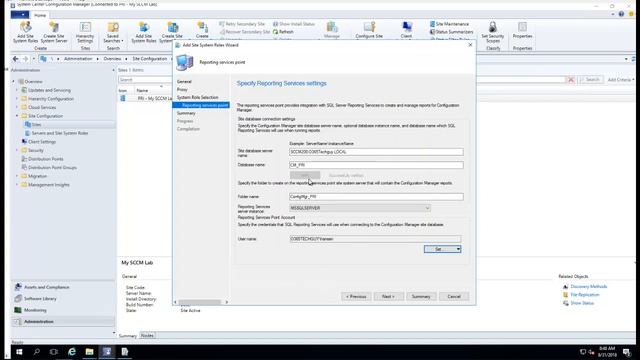Viewport: 640px width, 360px height.
Task: Click the Cancel button in wizard
Action: (454, 297)
